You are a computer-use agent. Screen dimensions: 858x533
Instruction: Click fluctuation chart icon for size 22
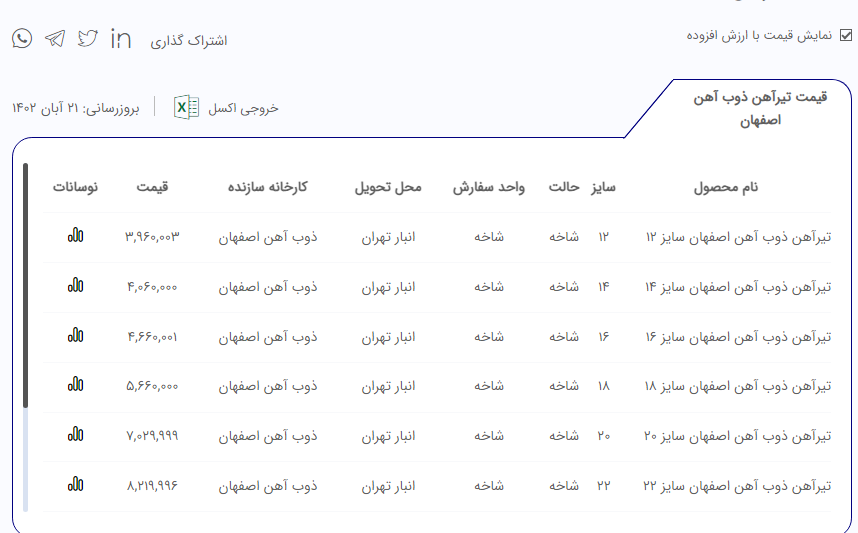click(x=75, y=485)
